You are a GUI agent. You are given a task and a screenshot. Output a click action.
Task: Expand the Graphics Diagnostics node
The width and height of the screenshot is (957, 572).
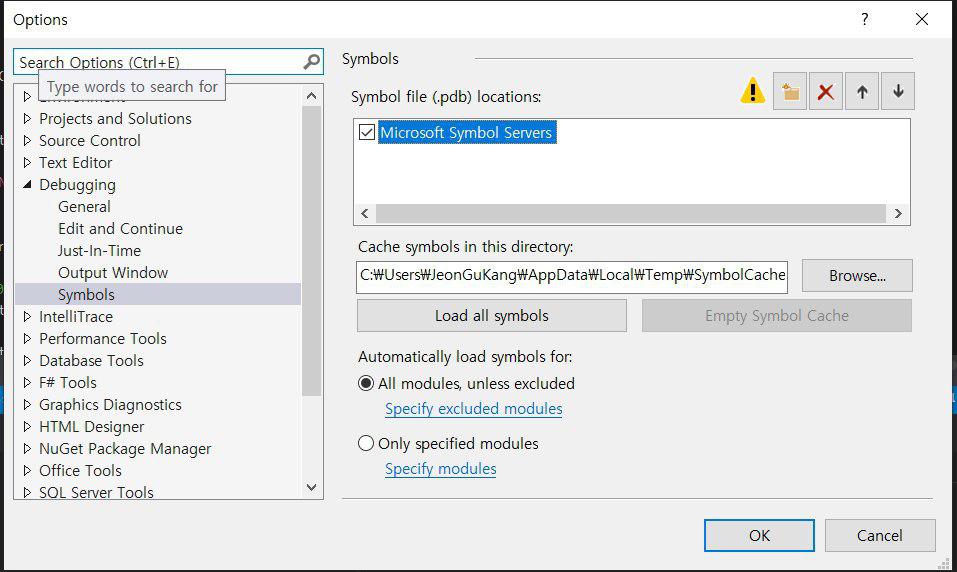[27, 404]
